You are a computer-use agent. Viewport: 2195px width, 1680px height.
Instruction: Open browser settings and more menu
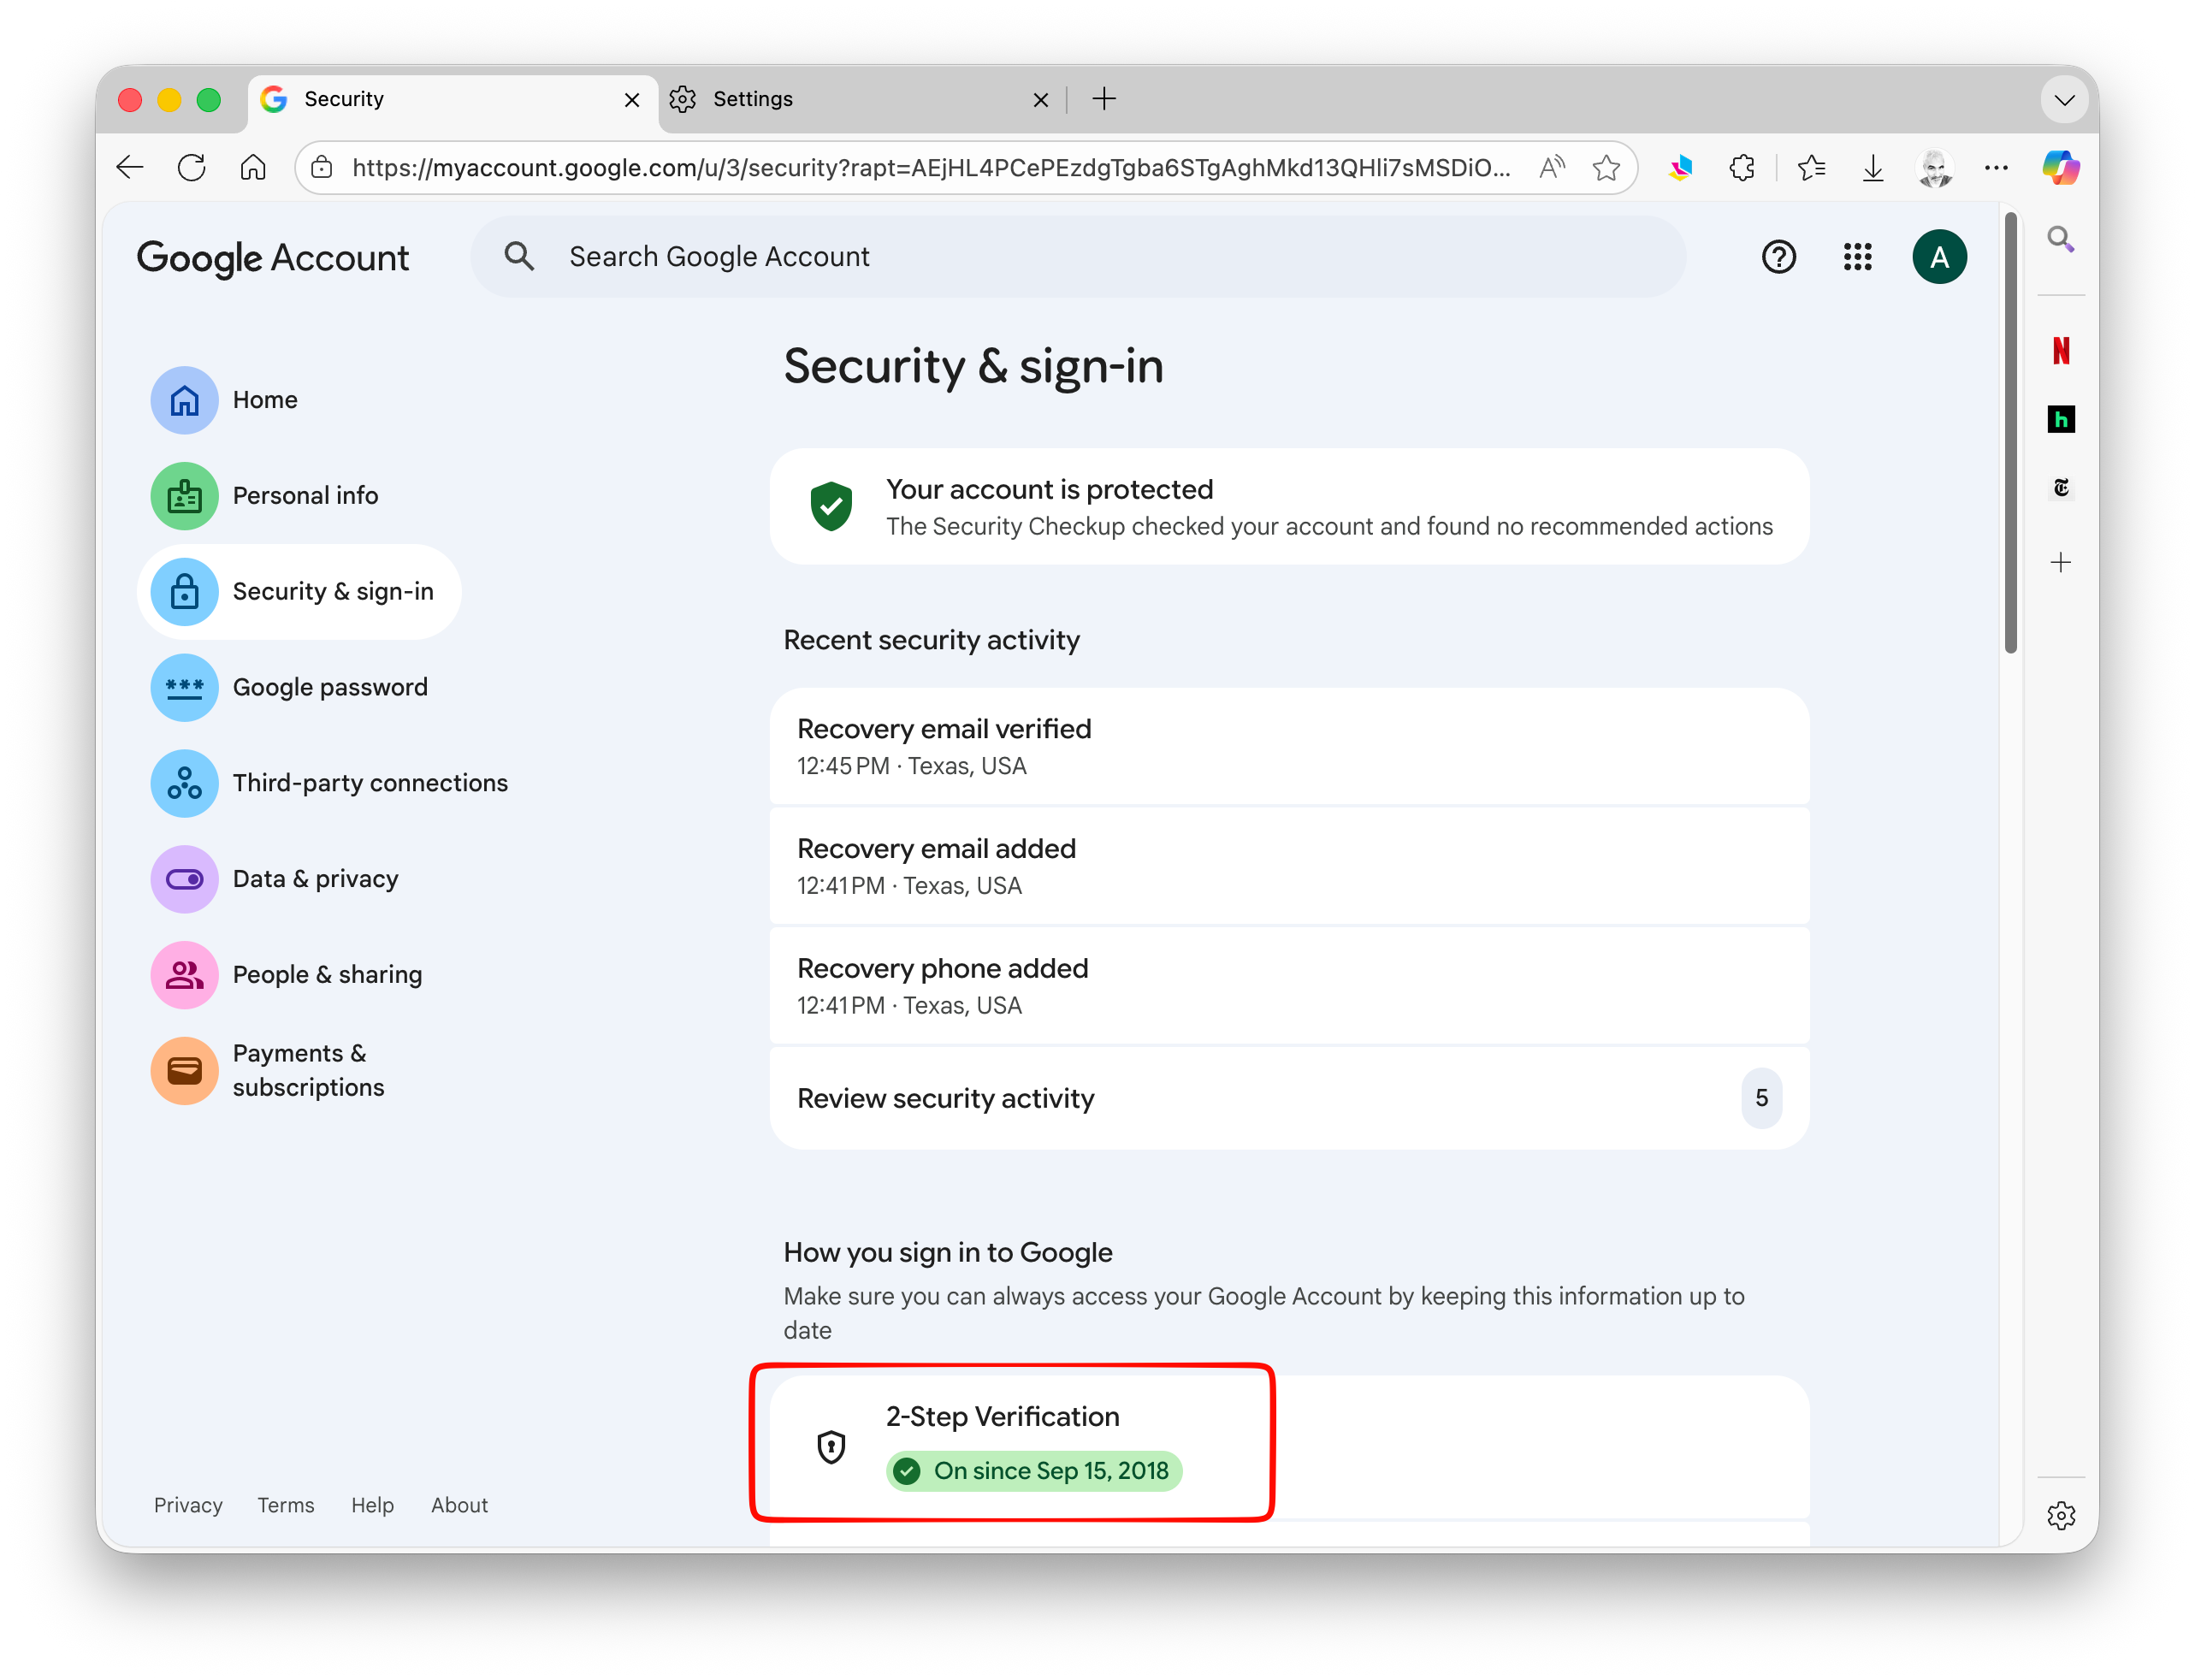coord(1996,167)
